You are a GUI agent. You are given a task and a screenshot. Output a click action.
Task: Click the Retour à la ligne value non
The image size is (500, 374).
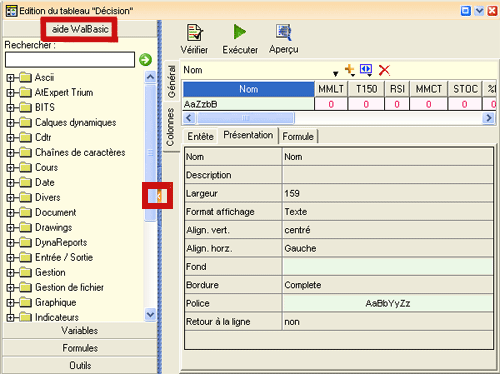[x=388, y=322]
